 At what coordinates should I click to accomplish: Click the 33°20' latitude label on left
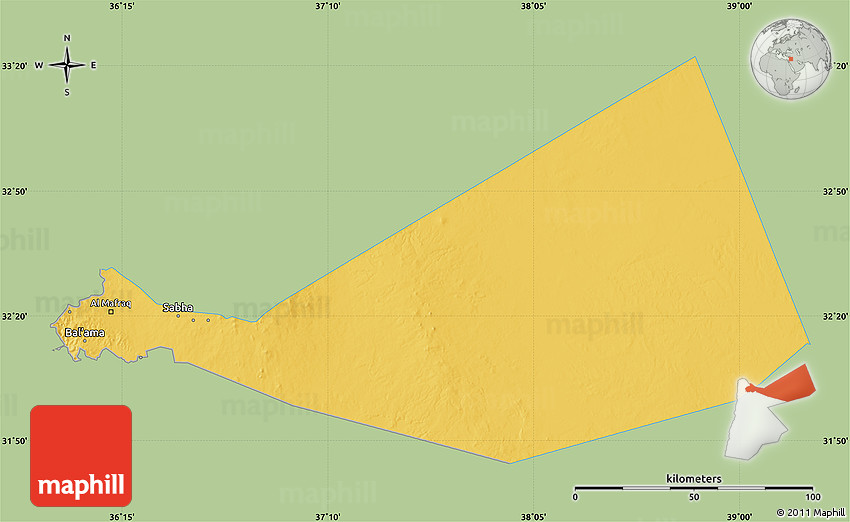pos(15,66)
